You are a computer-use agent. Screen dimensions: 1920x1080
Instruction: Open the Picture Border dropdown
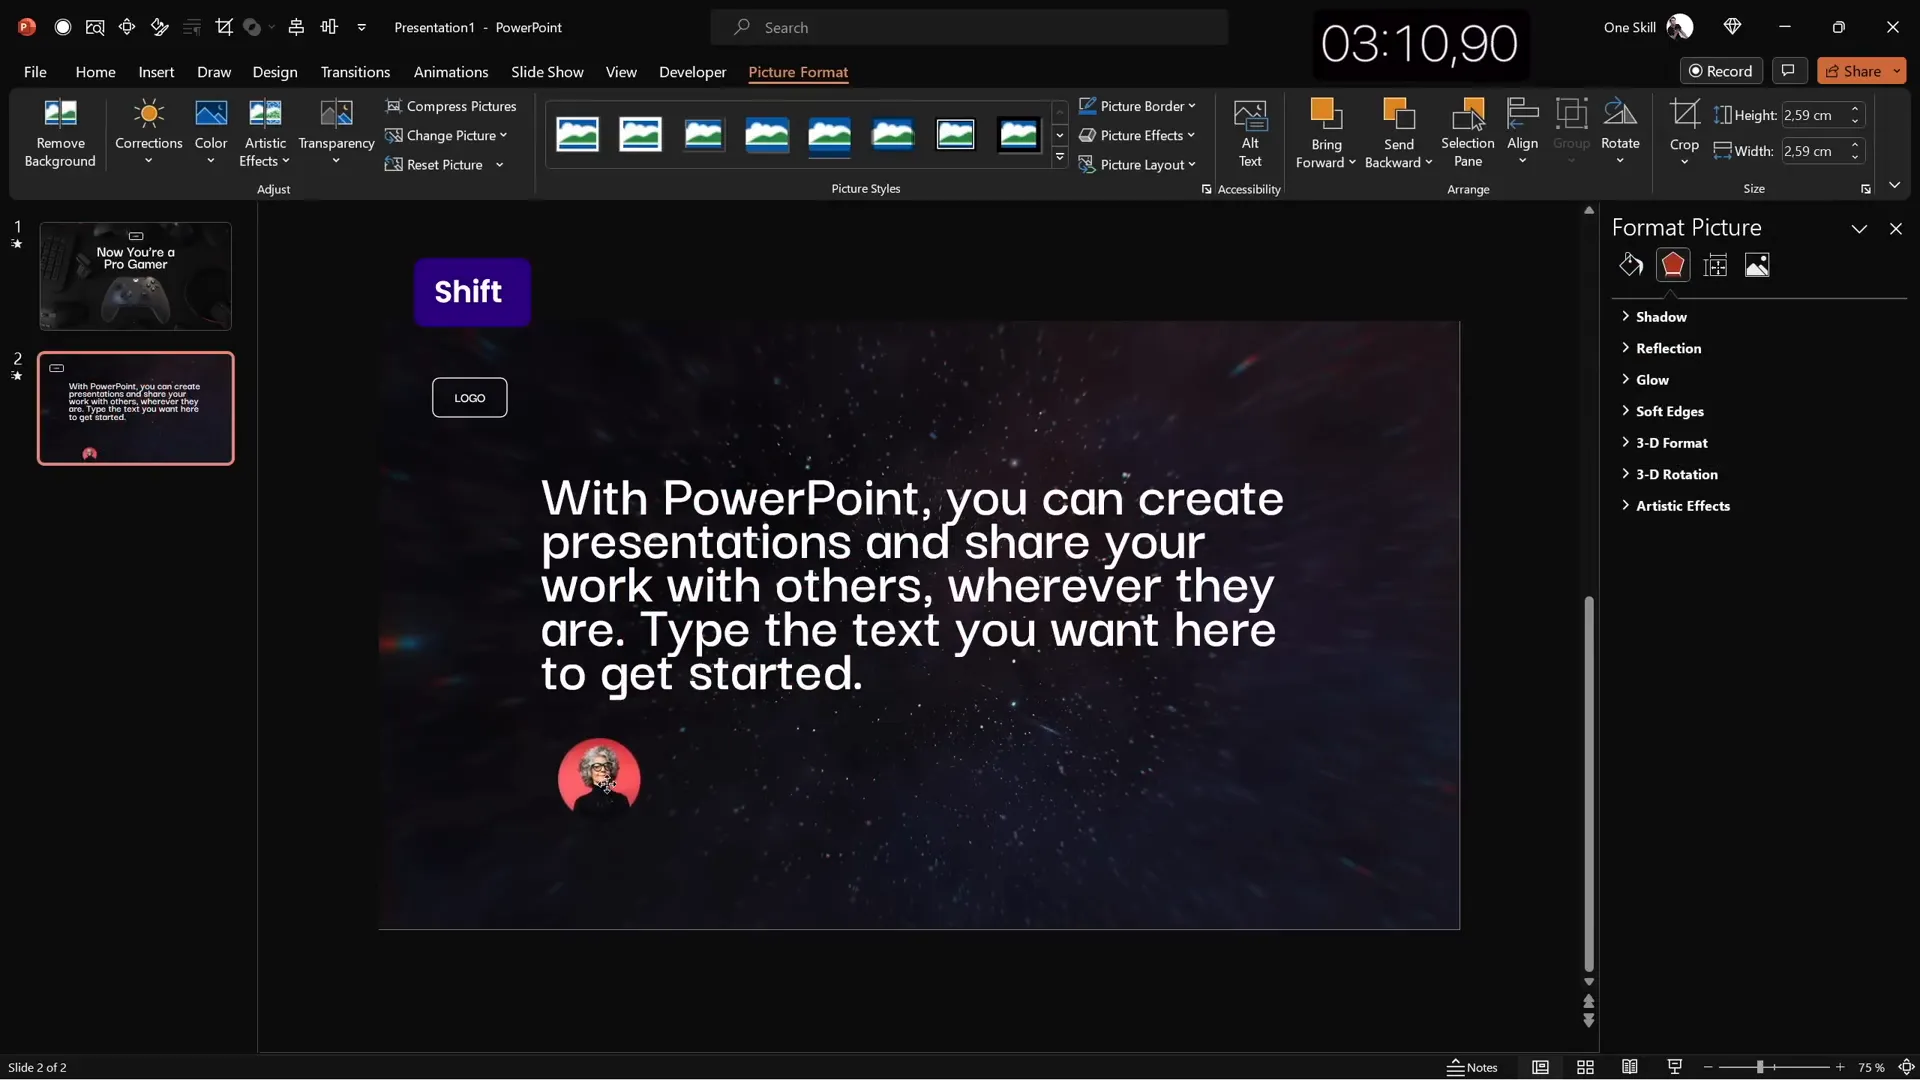coord(1137,106)
